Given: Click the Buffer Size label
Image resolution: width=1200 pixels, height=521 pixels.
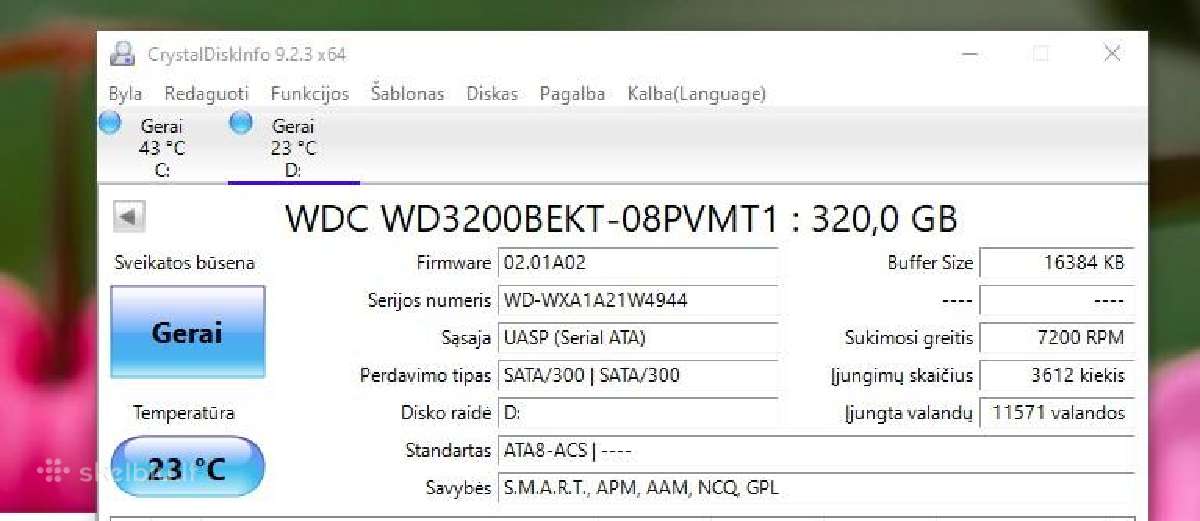Looking at the screenshot, I should (x=930, y=263).
